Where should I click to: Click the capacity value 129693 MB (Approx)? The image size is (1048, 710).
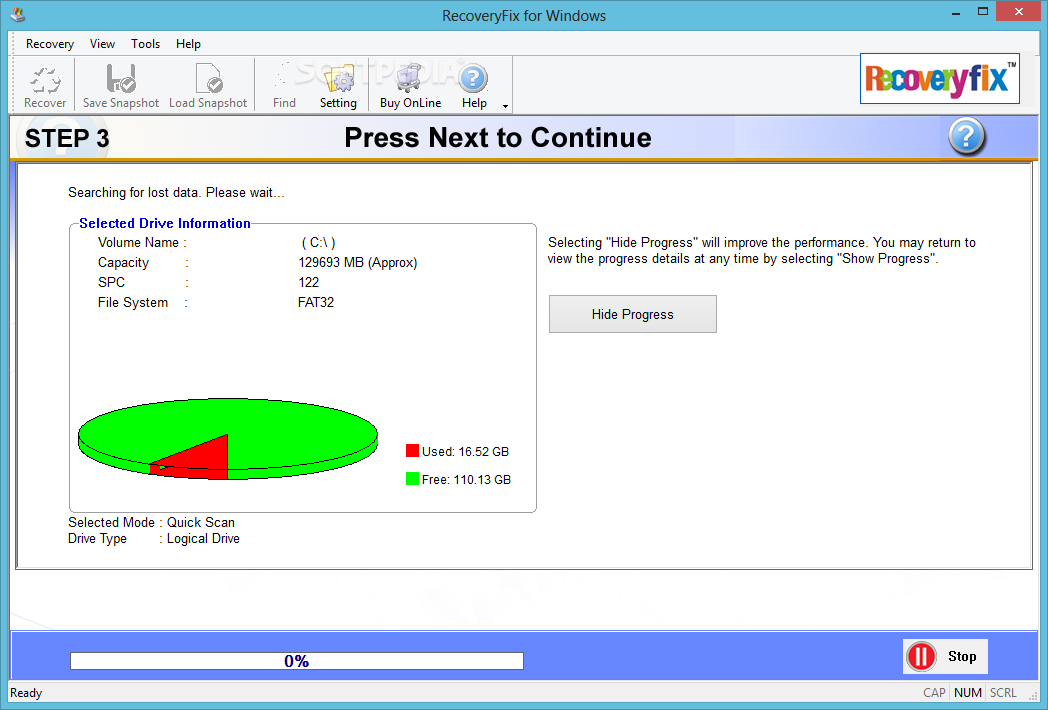click(358, 263)
